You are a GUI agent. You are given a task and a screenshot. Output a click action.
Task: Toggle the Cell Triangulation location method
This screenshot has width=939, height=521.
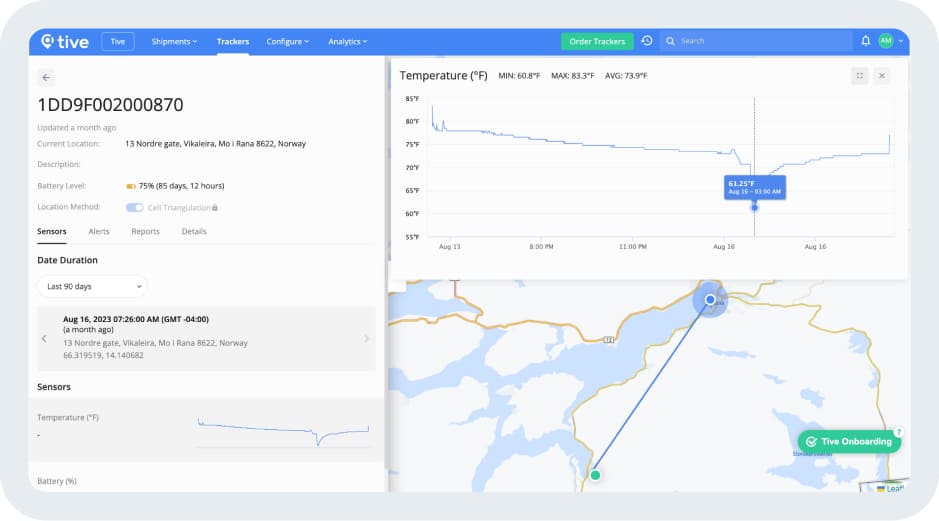pyautogui.click(x=134, y=207)
